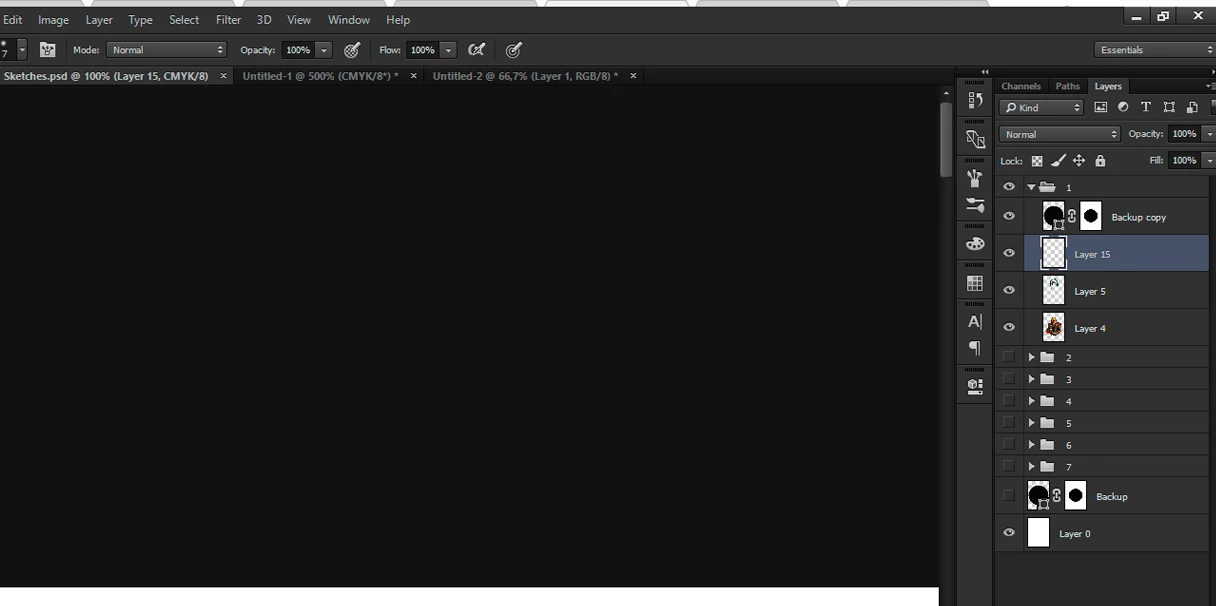This screenshot has height=606, width=1216.
Task: Open the History panel icon
Action: [975, 100]
